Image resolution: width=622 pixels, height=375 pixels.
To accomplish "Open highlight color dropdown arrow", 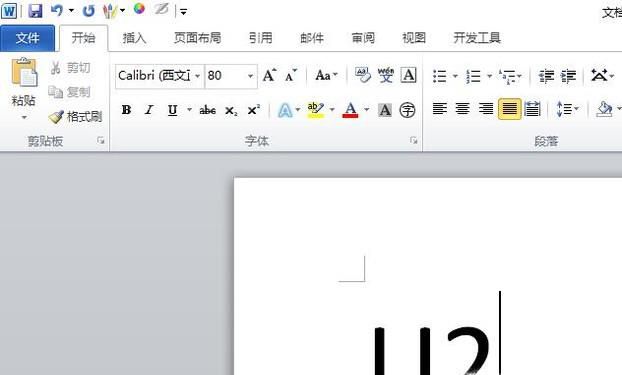I will click(332, 110).
